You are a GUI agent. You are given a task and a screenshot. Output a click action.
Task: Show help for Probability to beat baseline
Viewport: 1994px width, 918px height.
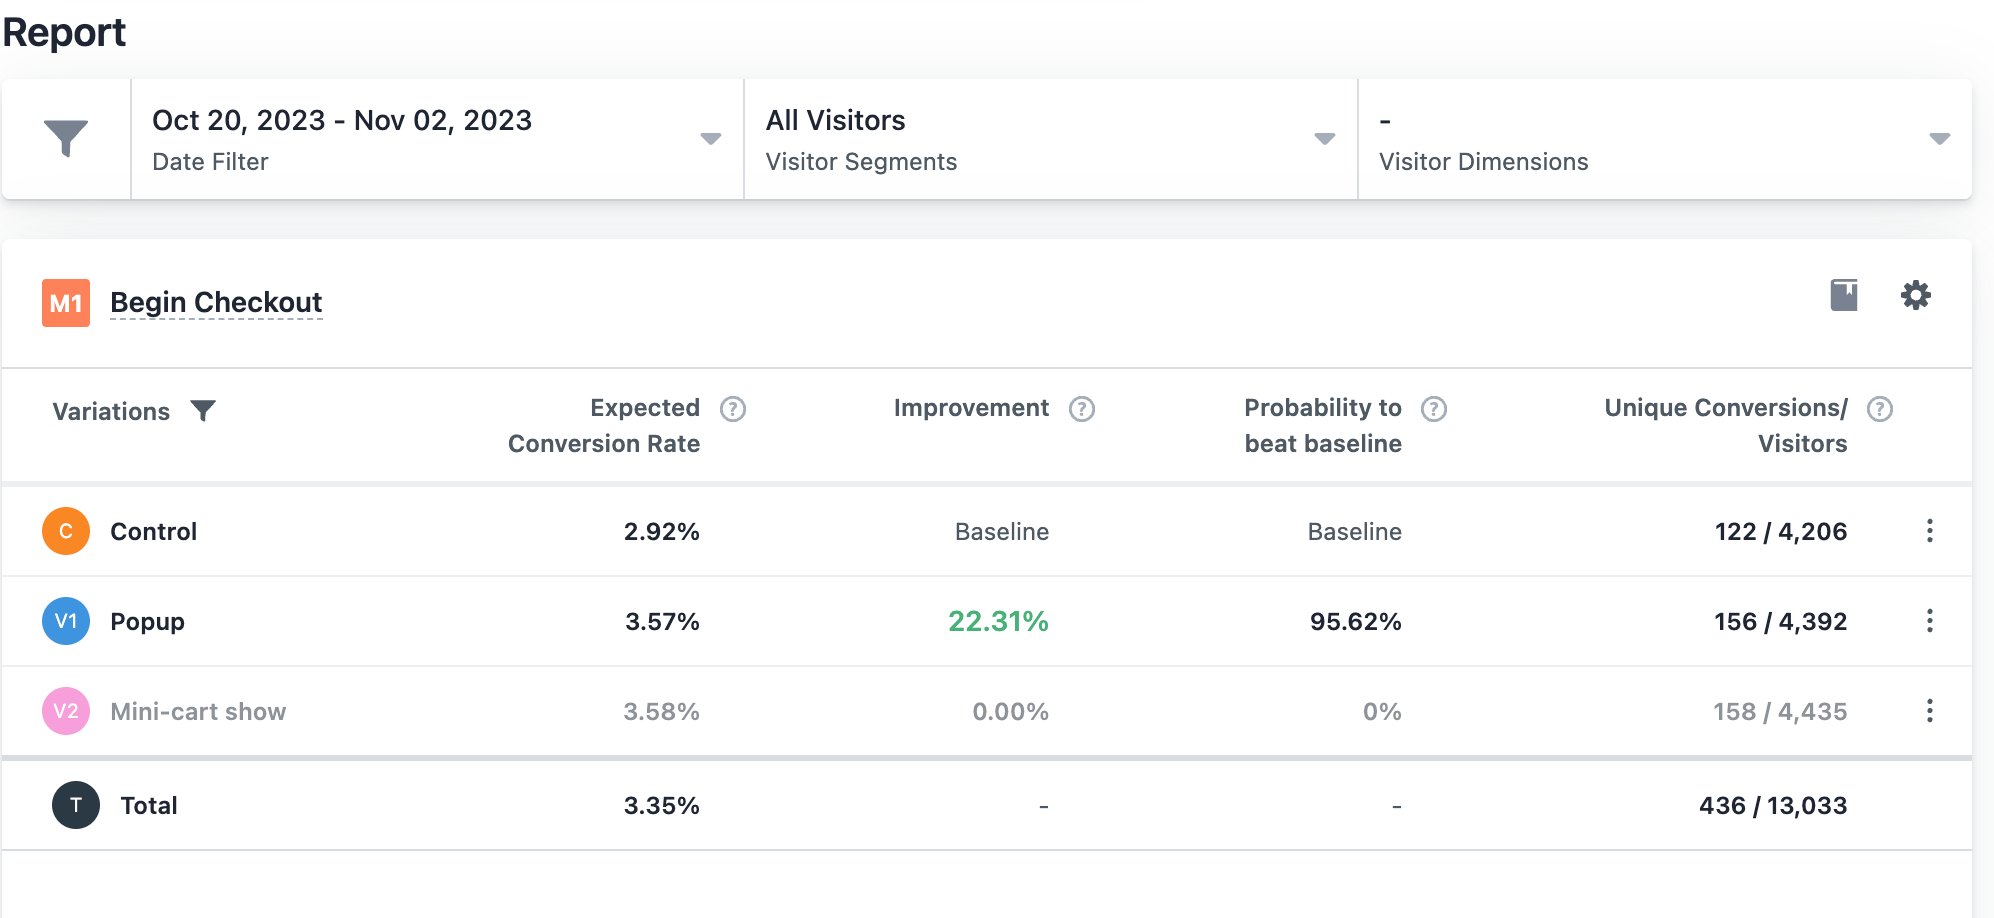(x=1434, y=409)
